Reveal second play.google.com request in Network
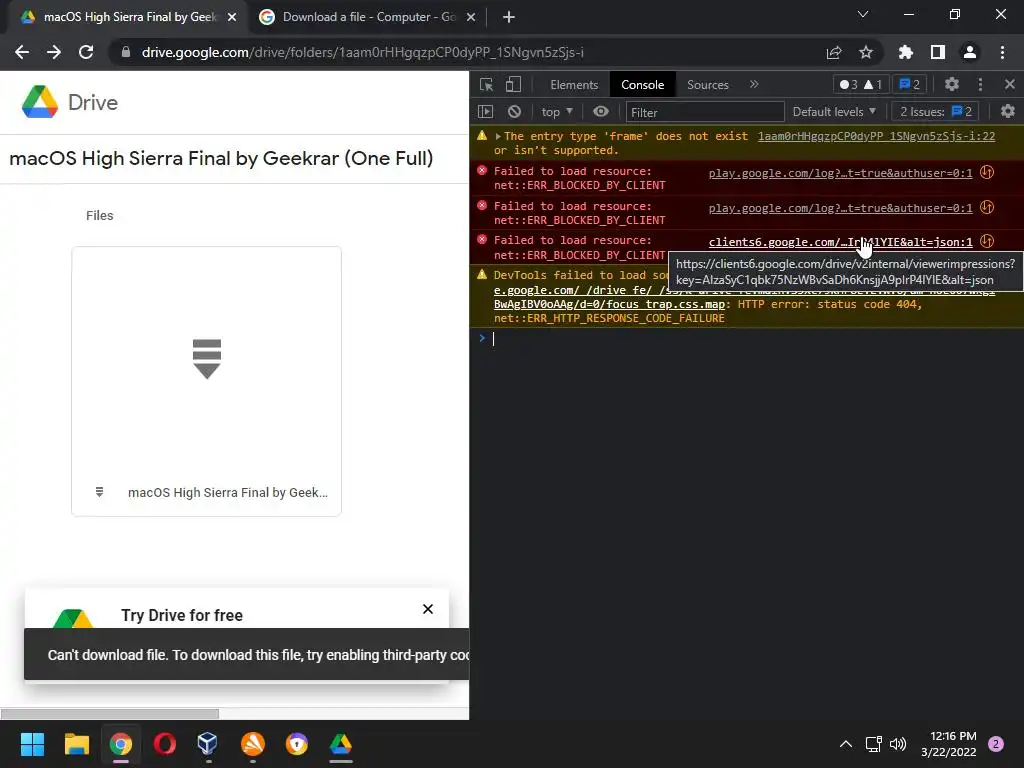 [x=987, y=208]
